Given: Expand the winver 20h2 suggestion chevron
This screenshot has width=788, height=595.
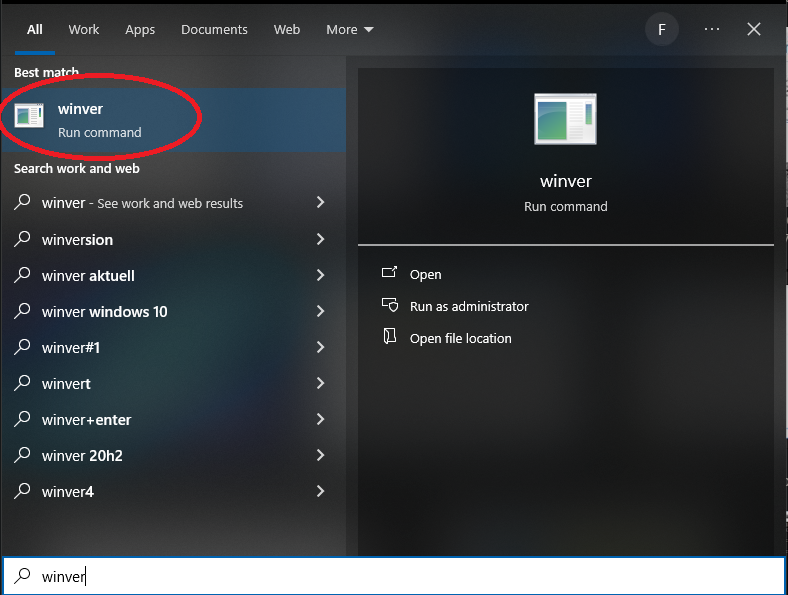Looking at the screenshot, I should point(320,455).
